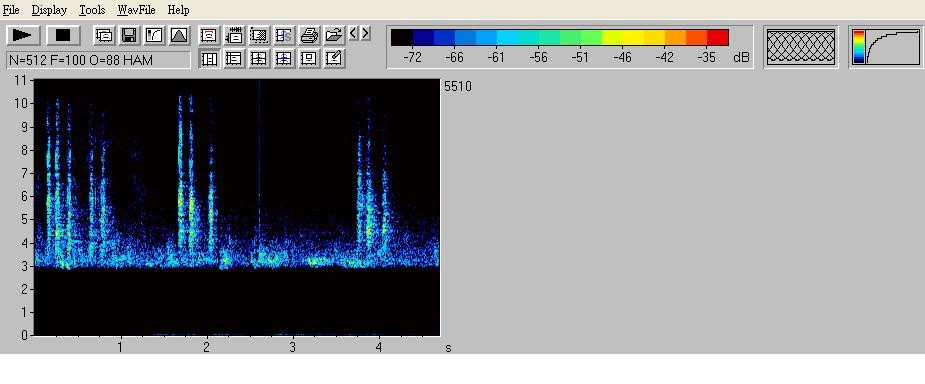
Task: Toggle the vertical line cursor button
Action: point(210,58)
